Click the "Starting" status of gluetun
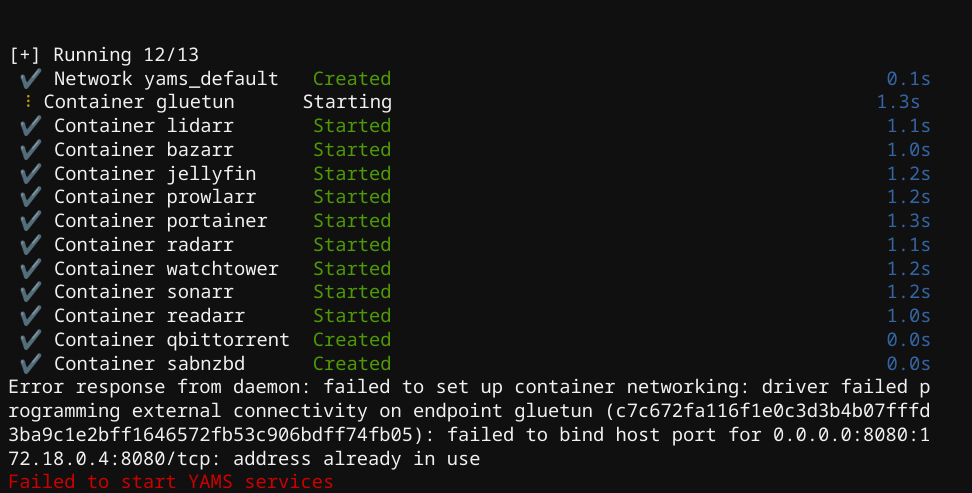972x493 pixels. click(x=347, y=102)
